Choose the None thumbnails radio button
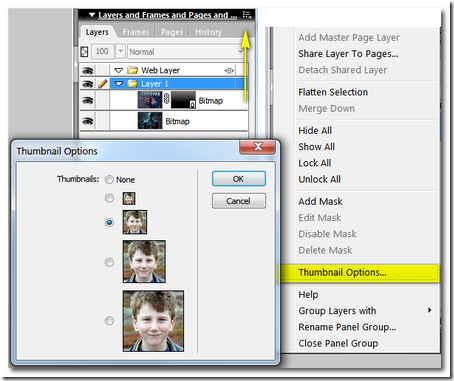The image size is (454, 381). pyautogui.click(x=109, y=180)
